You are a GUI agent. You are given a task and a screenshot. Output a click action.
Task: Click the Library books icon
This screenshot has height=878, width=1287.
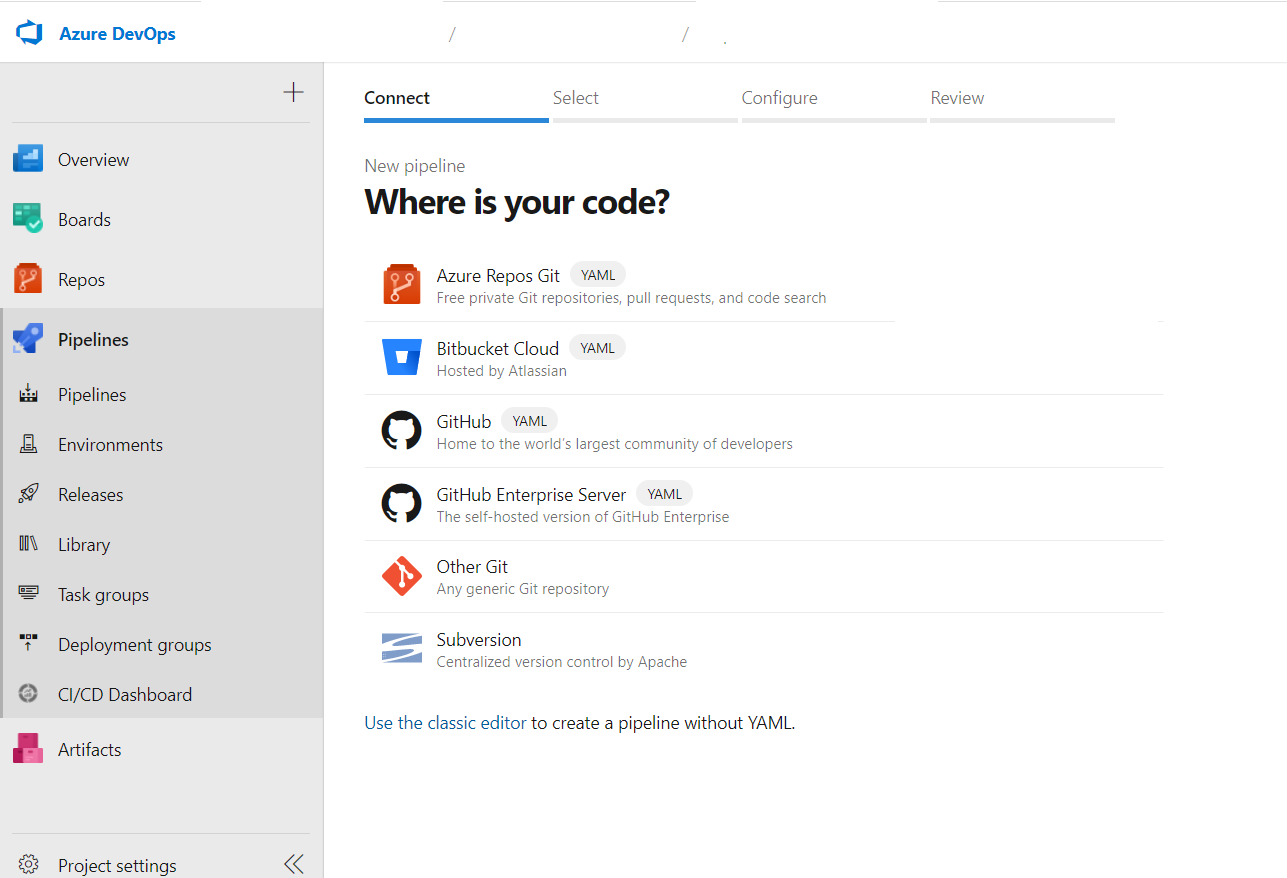click(28, 544)
